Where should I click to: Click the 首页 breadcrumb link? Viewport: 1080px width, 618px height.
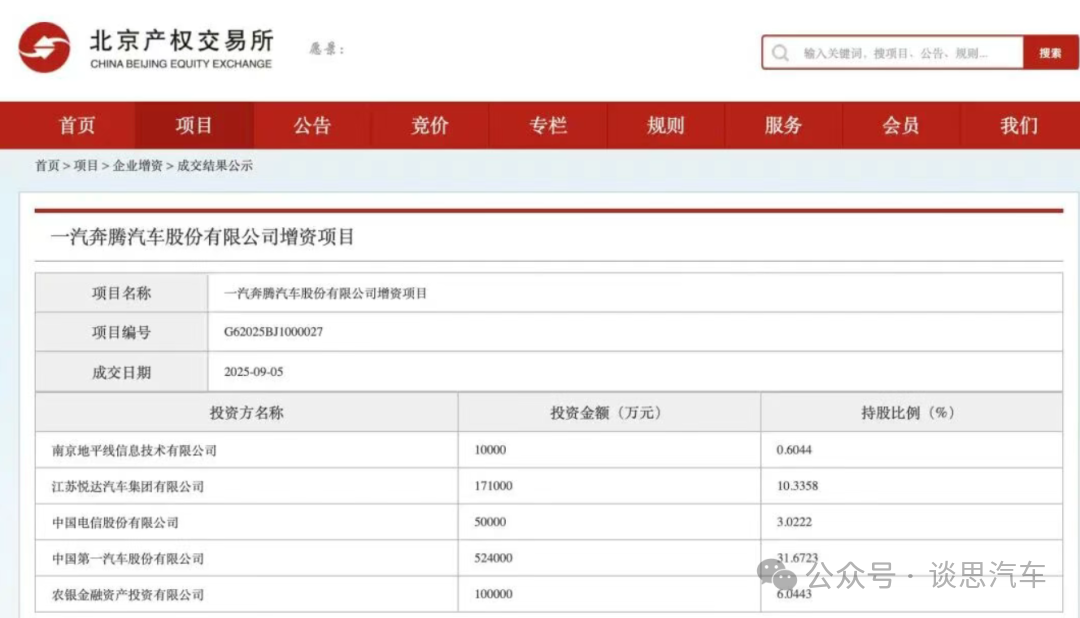(43, 165)
